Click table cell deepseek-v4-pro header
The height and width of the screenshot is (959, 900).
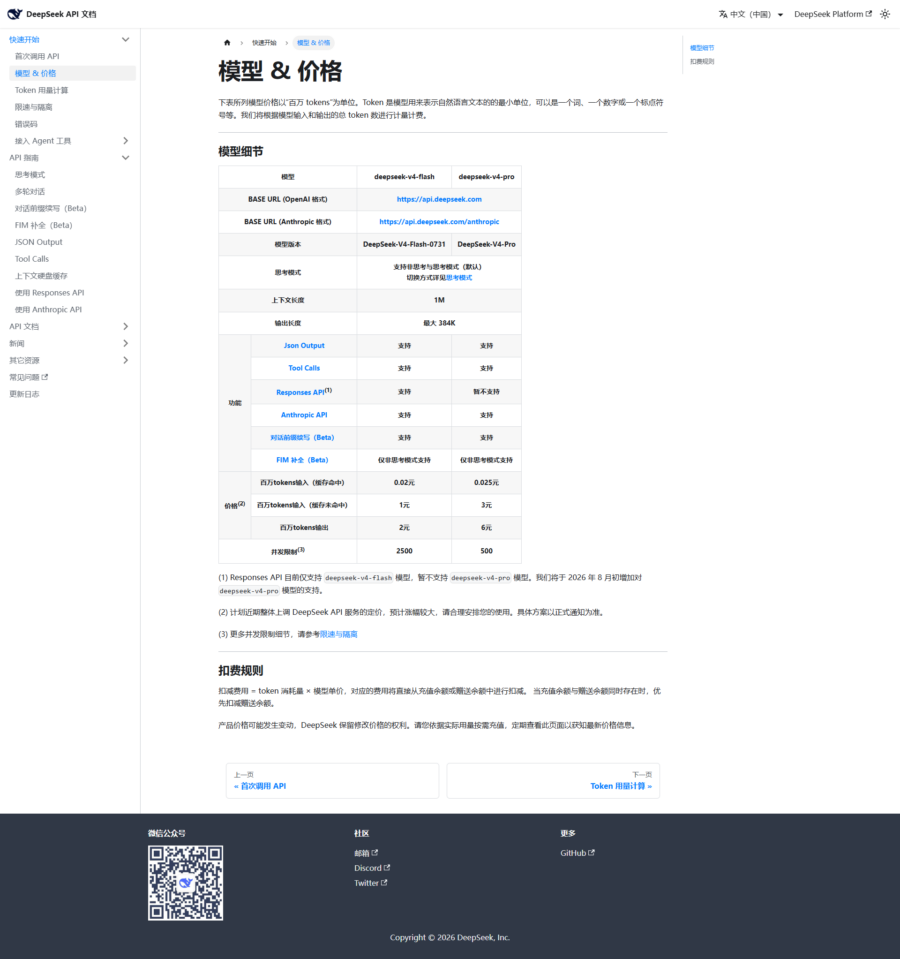(x=486, y=177)
